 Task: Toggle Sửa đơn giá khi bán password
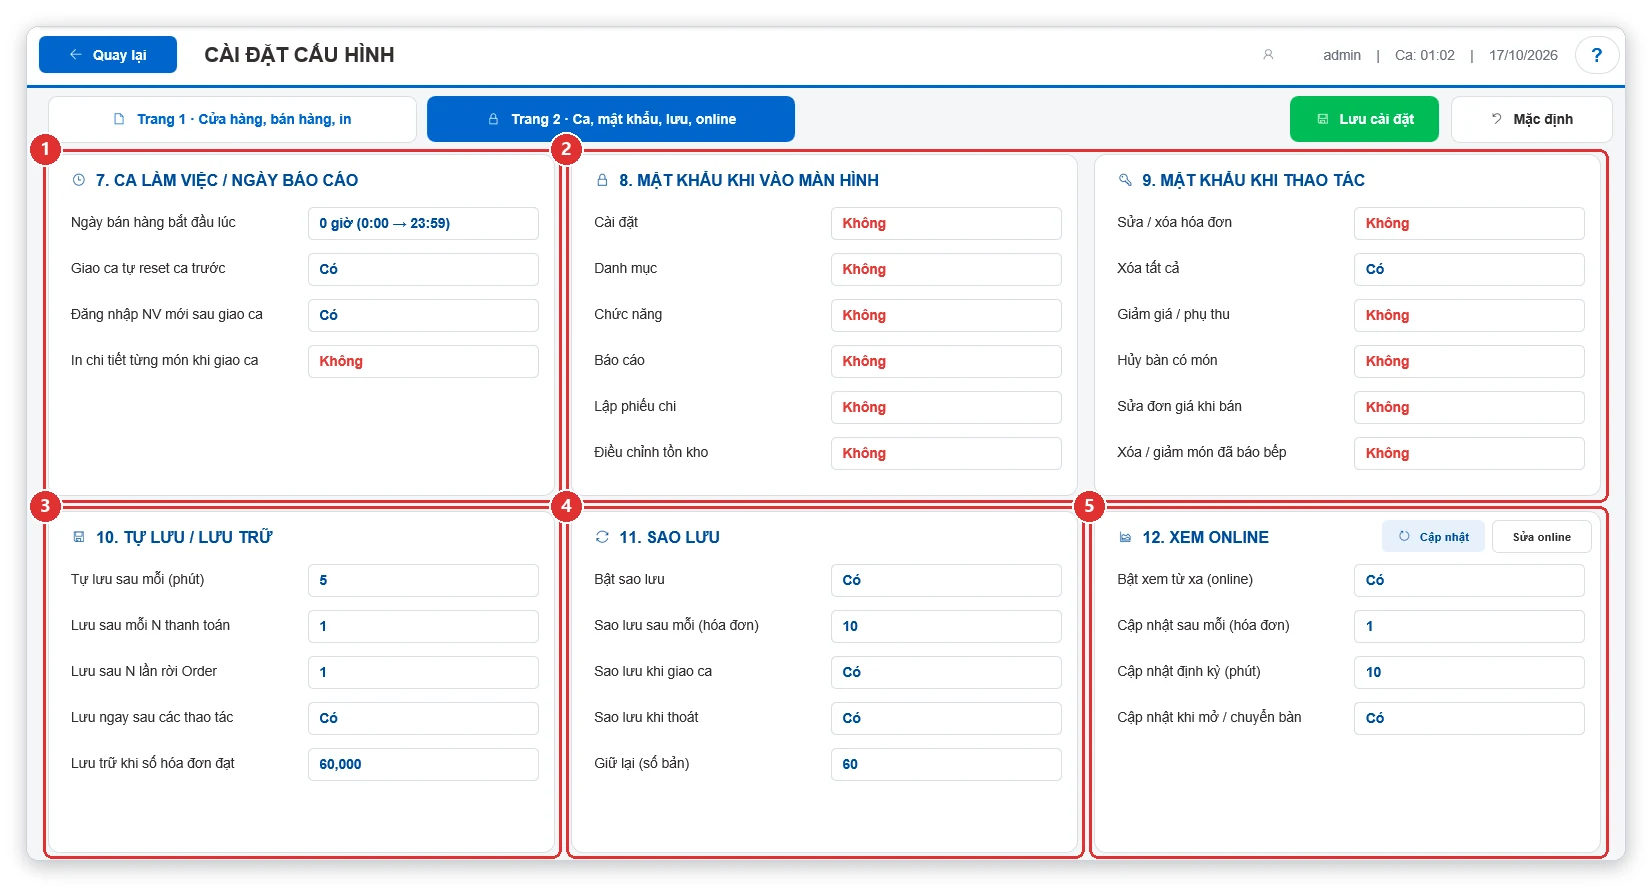point(1469,407)
